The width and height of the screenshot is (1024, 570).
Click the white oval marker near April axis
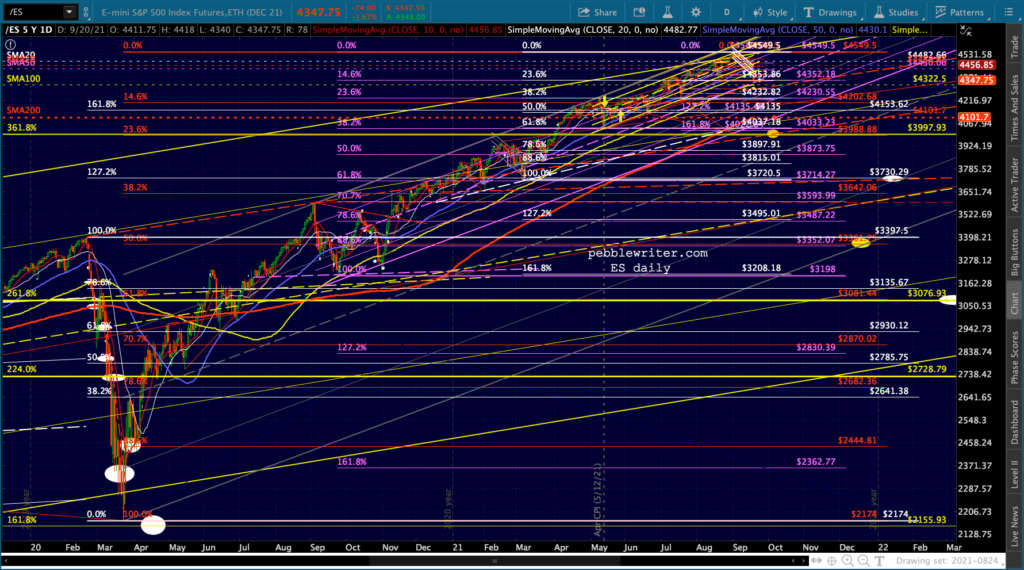click(x=153, y=525)
